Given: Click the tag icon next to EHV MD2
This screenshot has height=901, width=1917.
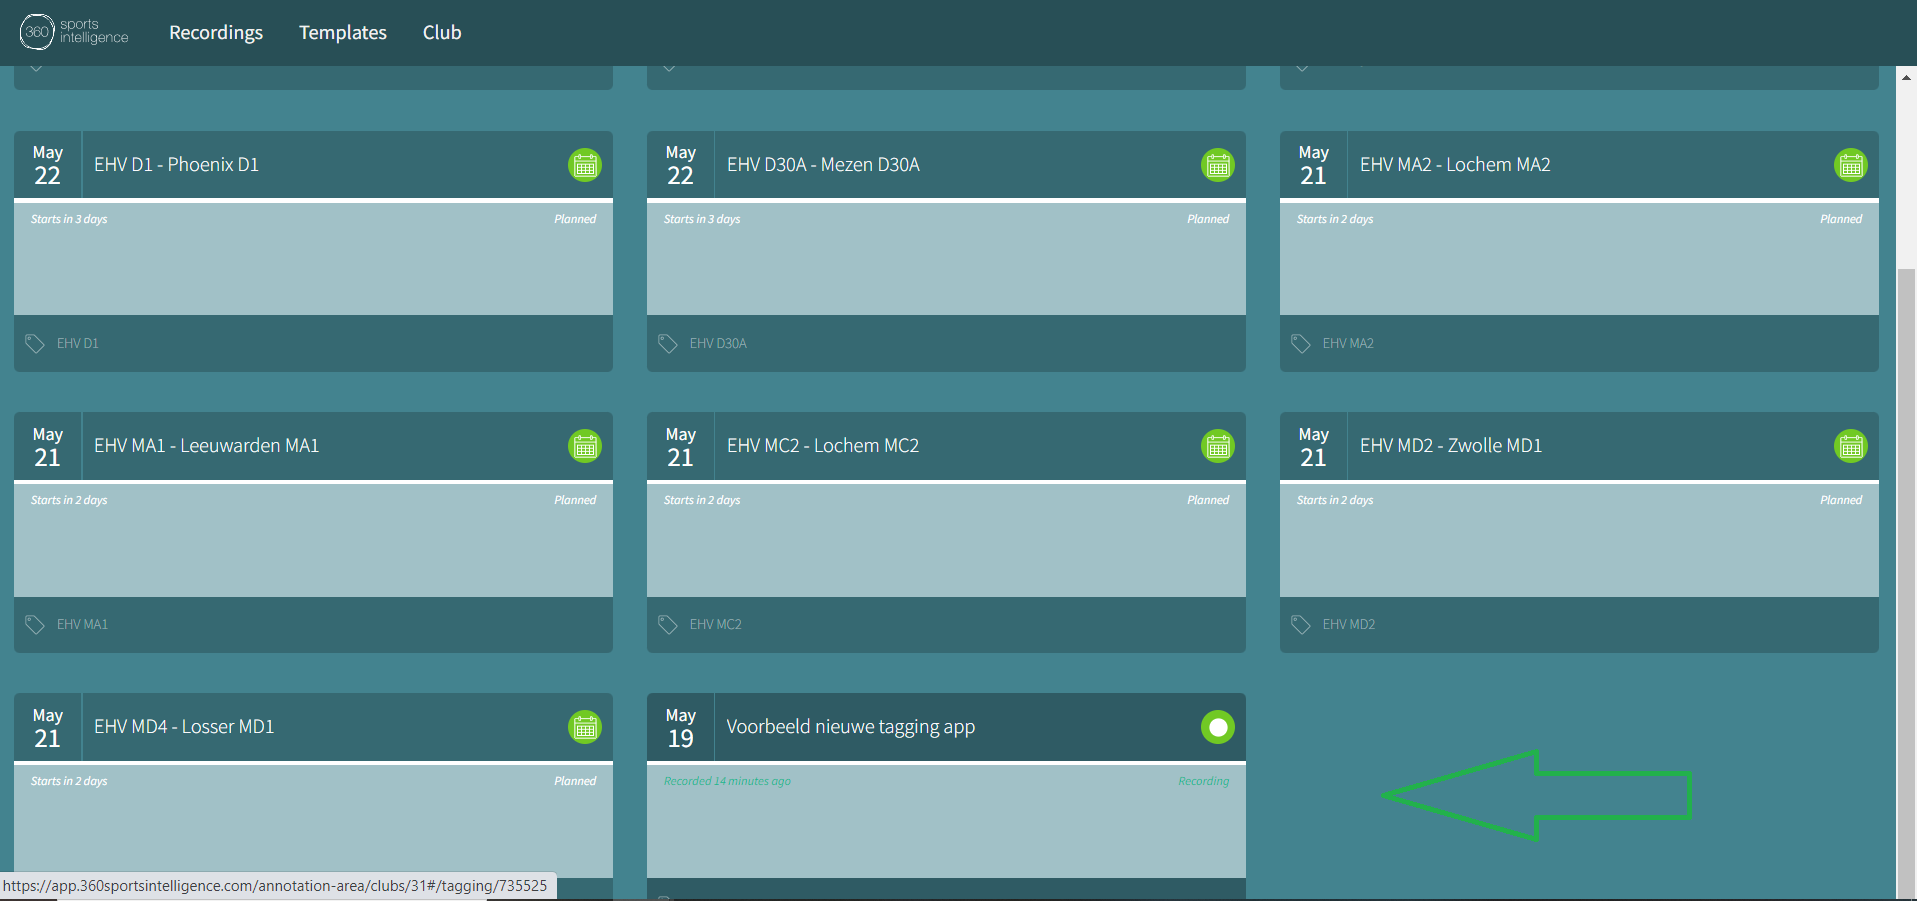Looking at the screenshot, I should (x=1301, y=624).
